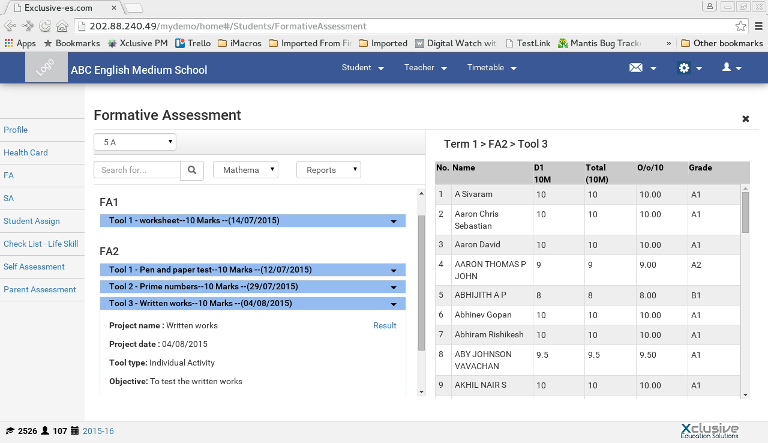Close the Formative Assessment panel
This screenshot has height=443, width=768.
pos(745,119)
